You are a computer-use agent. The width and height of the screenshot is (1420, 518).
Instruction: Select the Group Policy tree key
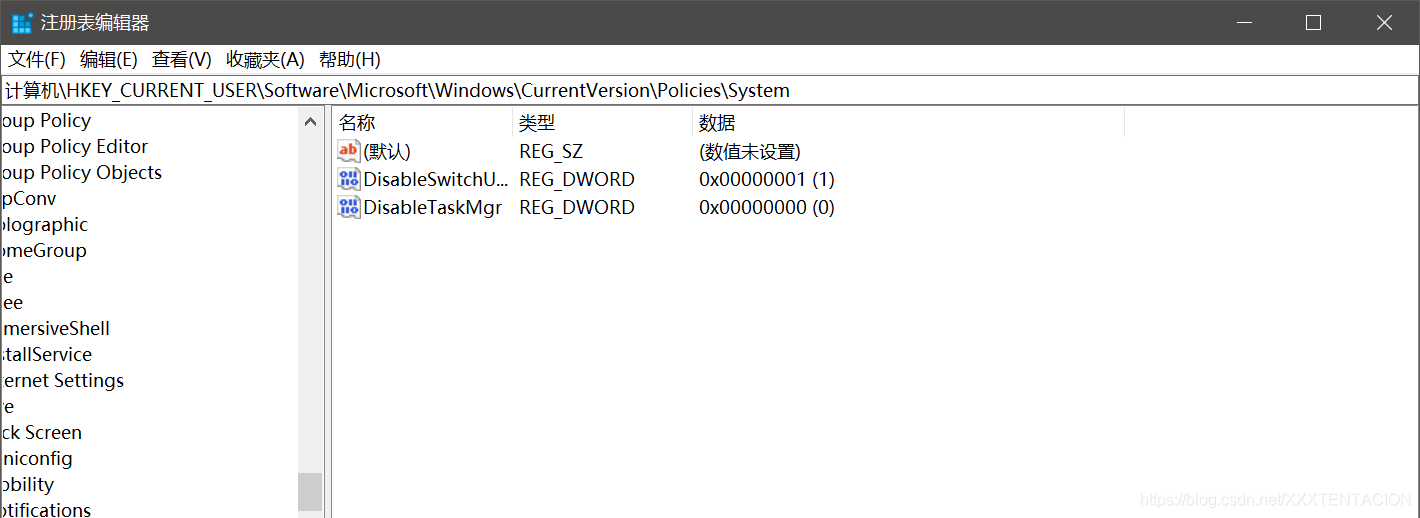point(45,121)
